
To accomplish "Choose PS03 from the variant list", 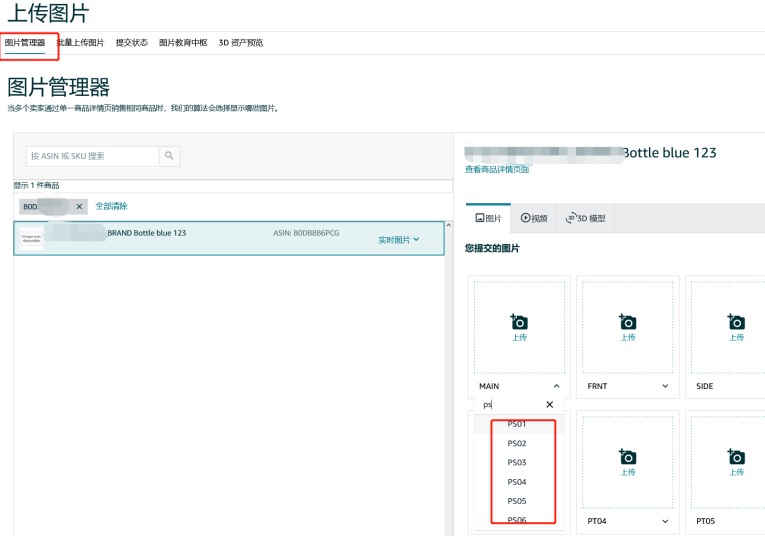I will tap(519, 462).
